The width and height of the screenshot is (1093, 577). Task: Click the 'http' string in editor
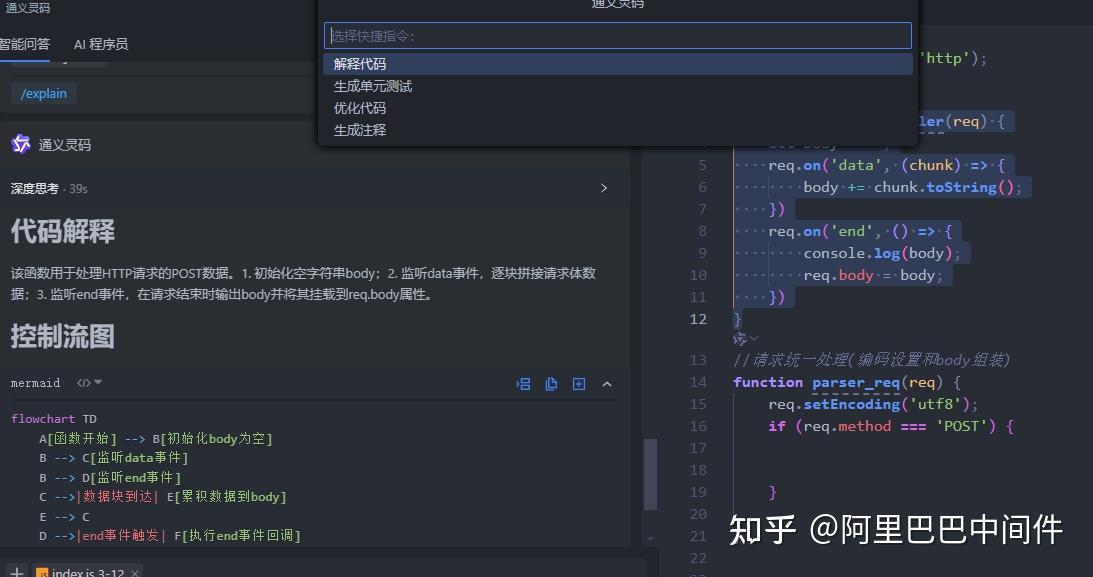tap(944, 59)
